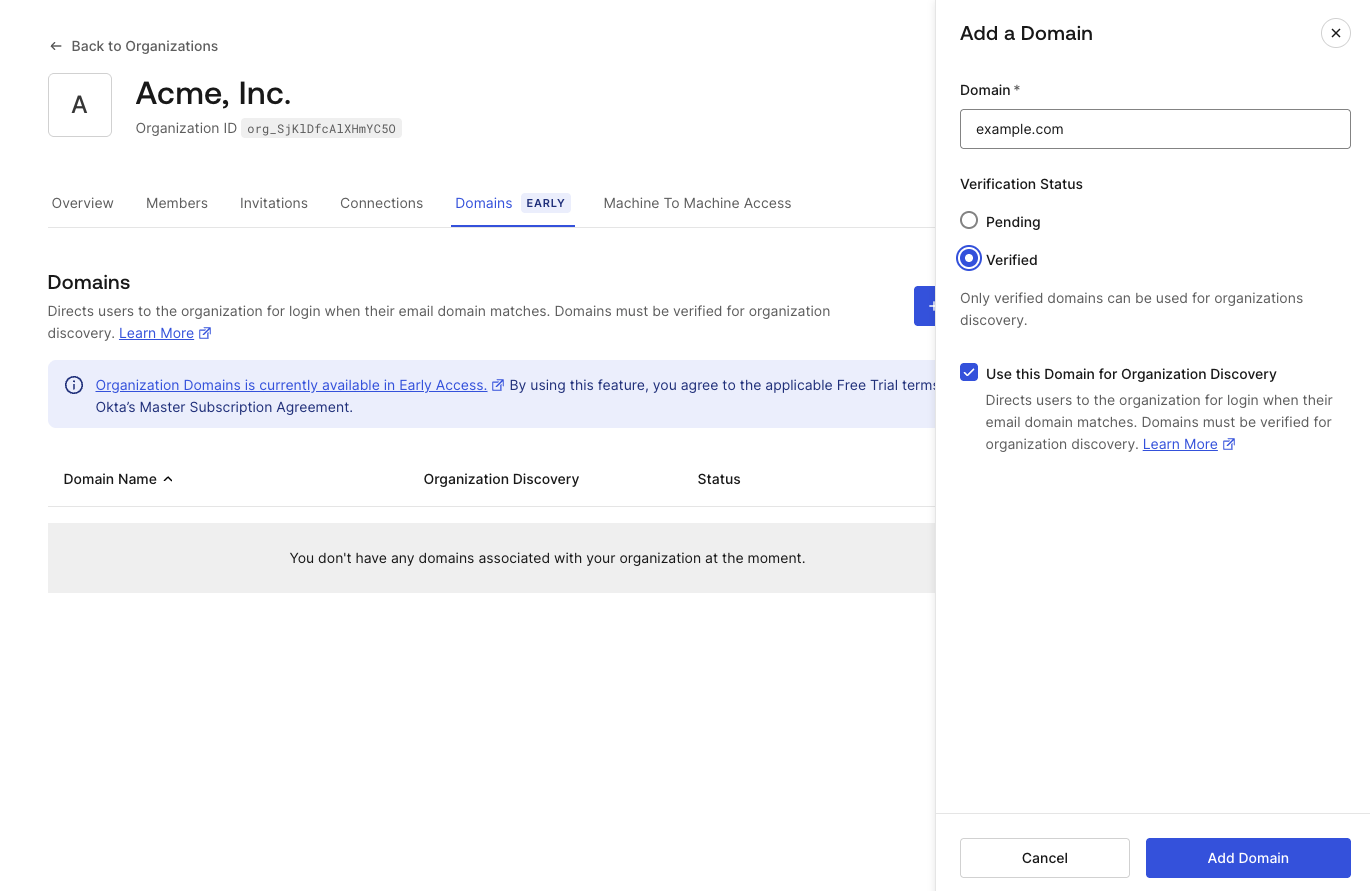Click inside the Domain input field
Viewport: 1370px width, 891px height.
[1154, 129]
